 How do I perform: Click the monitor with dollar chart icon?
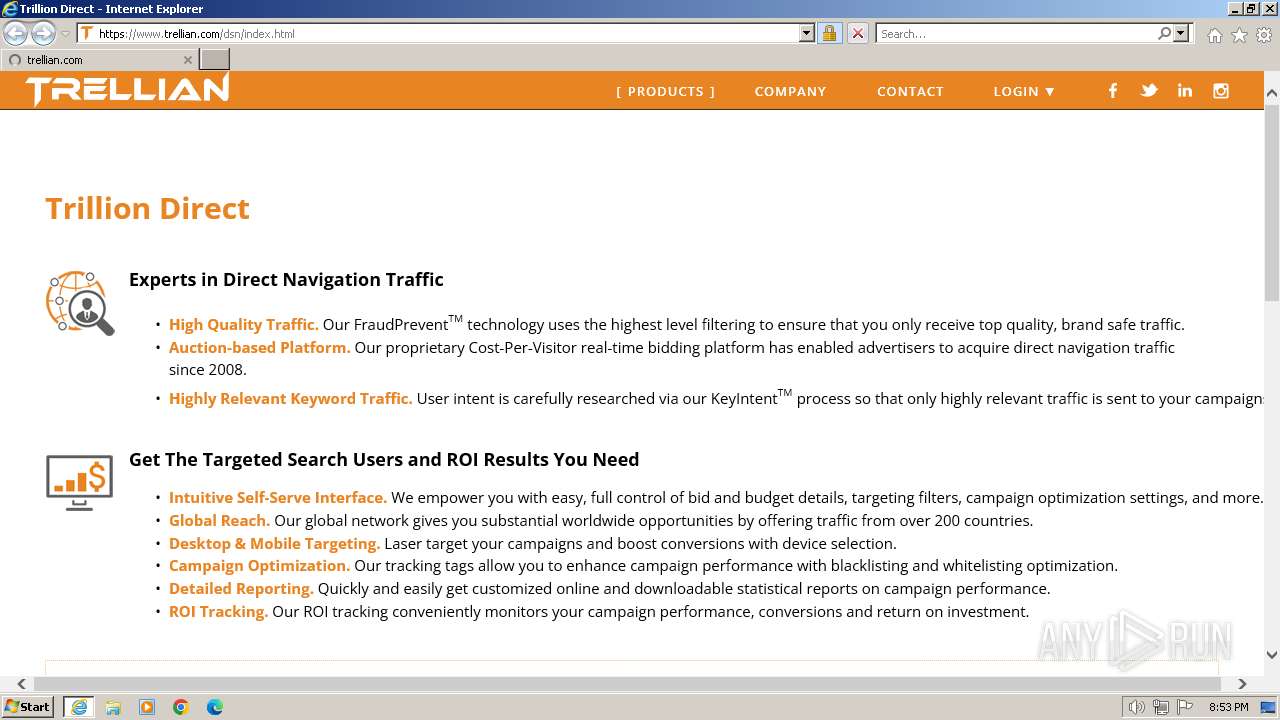coord(79,483)
